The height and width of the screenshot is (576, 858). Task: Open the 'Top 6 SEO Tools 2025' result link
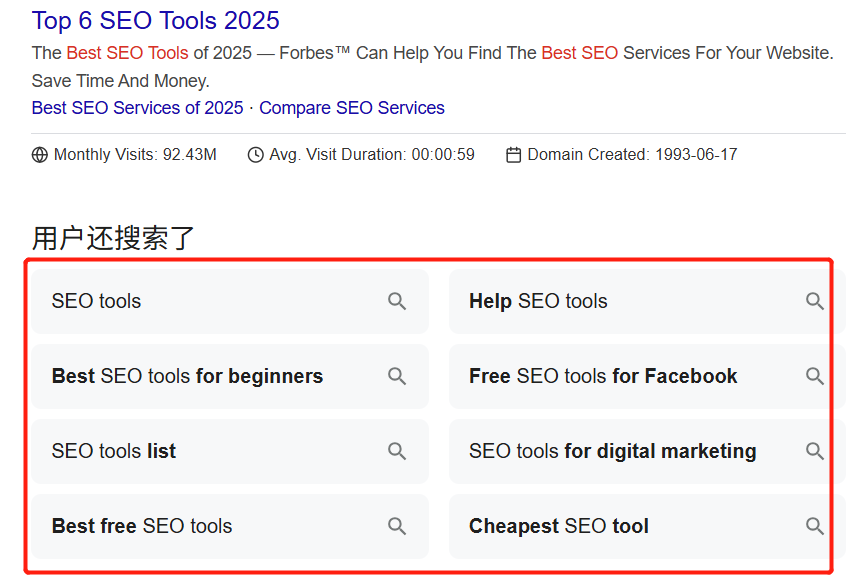coord(155,20)
